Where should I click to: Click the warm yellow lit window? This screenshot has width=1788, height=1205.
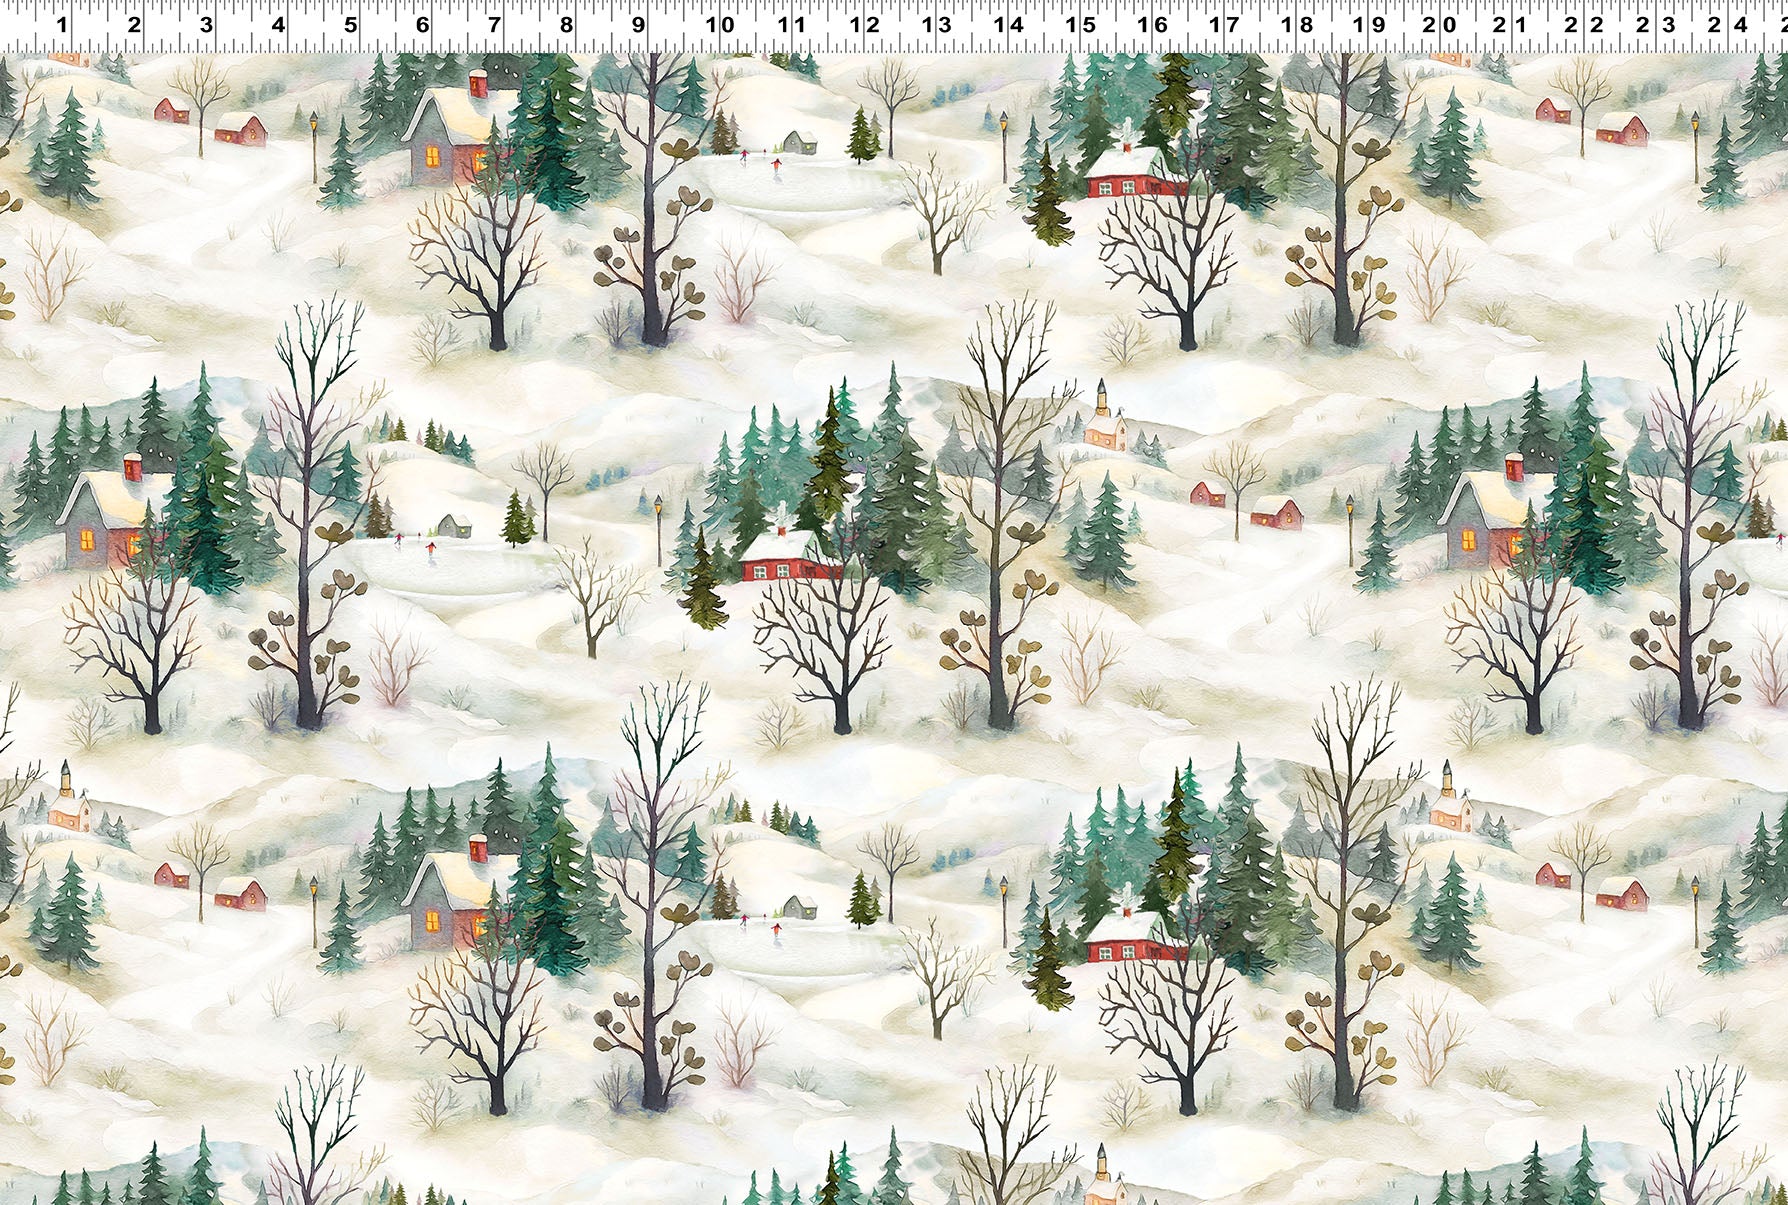(x=433, y=158)
